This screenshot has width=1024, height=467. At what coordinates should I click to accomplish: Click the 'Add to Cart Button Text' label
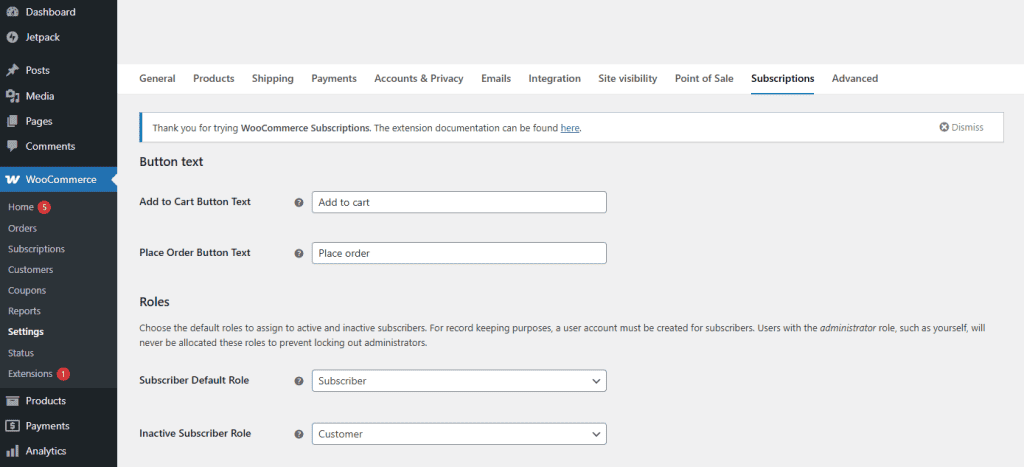click(x=195, y=202)
